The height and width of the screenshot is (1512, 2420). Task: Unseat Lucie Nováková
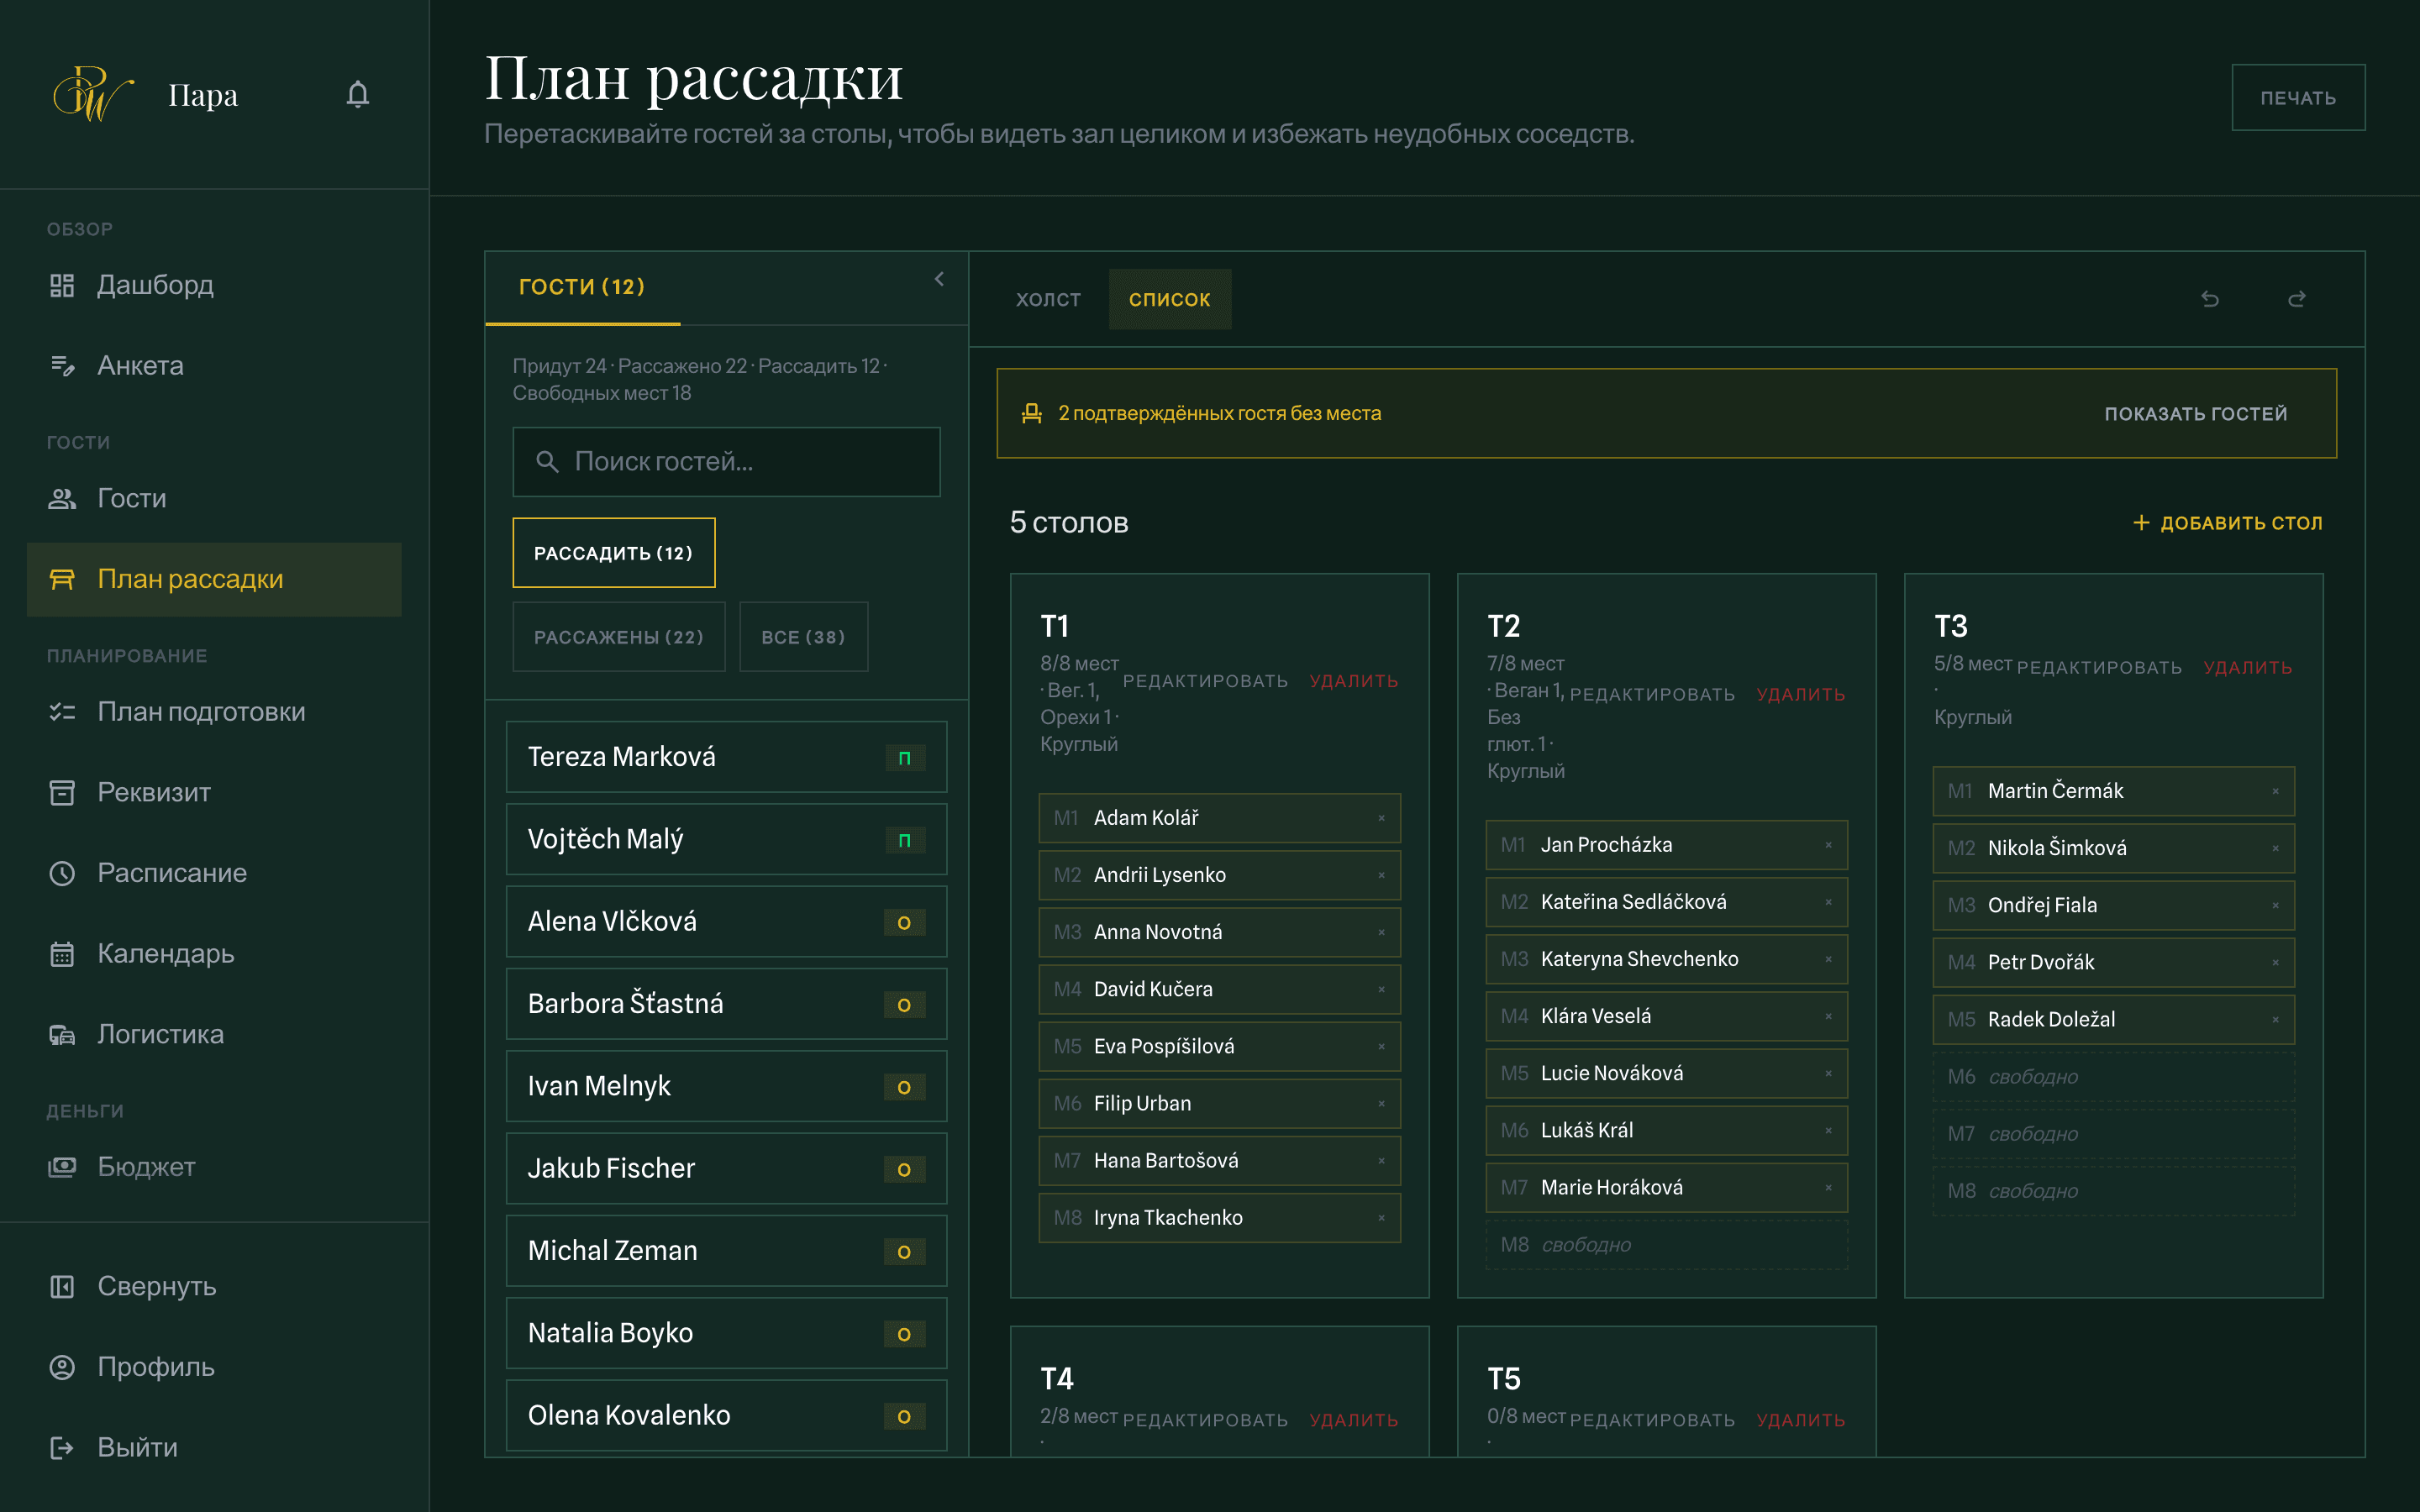pyautogui.click(x=1828, y=1073)
